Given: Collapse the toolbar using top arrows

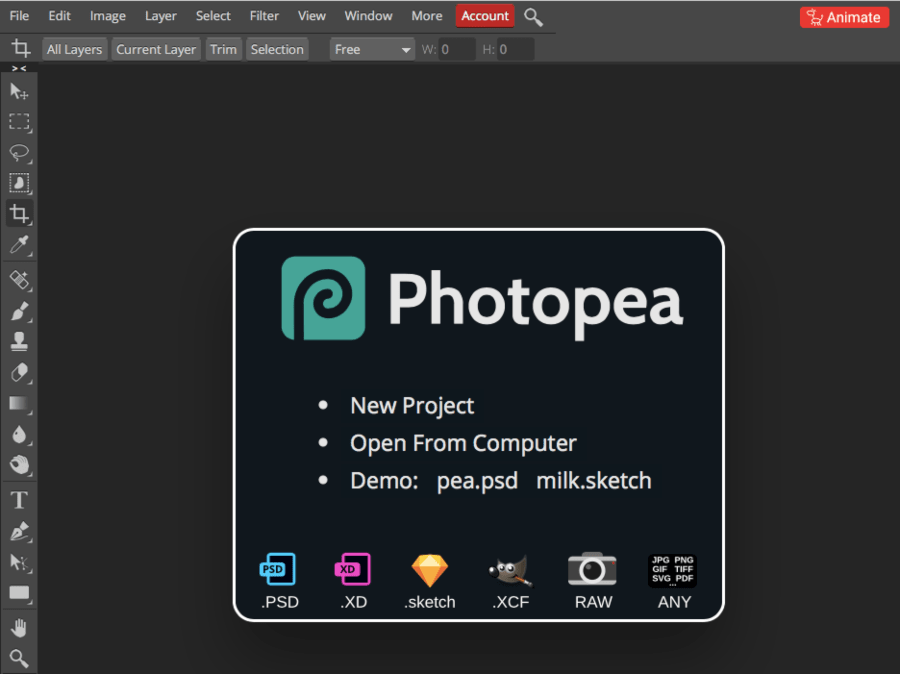Looking at the screenshot, I should click(19, 68).
